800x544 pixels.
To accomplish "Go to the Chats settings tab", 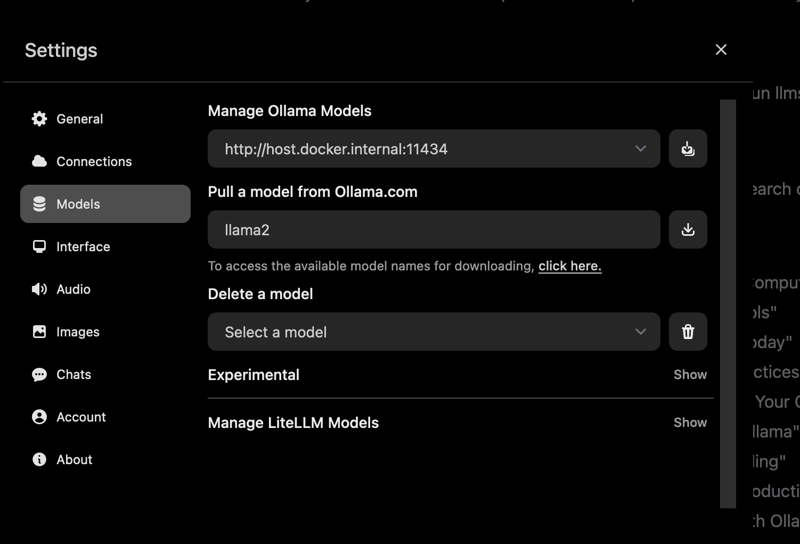I will click(74, 375).
